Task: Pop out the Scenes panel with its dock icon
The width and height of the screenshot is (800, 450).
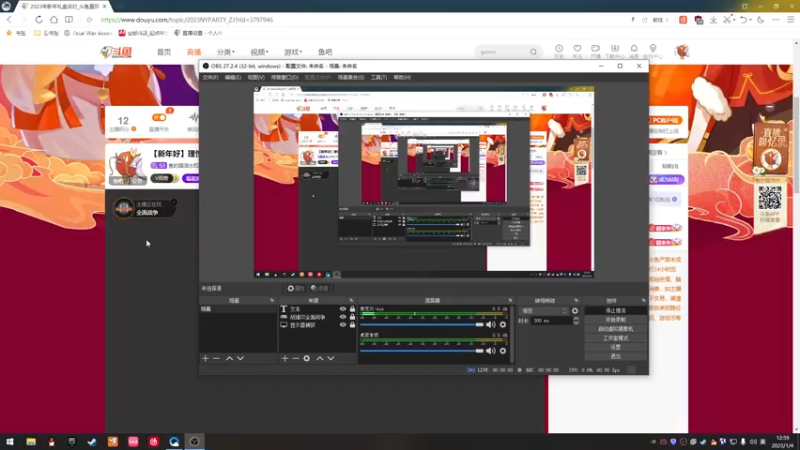Action: [x=272, y=301]
